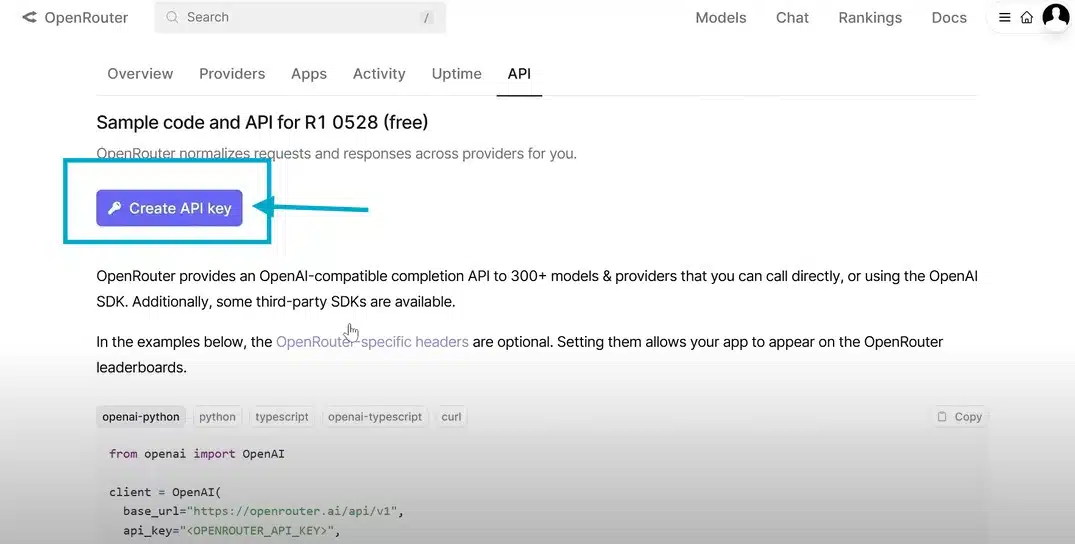Switch to the Overview tab
Viewport: 1075px width, 544px height.
click(x=140, y=73)
